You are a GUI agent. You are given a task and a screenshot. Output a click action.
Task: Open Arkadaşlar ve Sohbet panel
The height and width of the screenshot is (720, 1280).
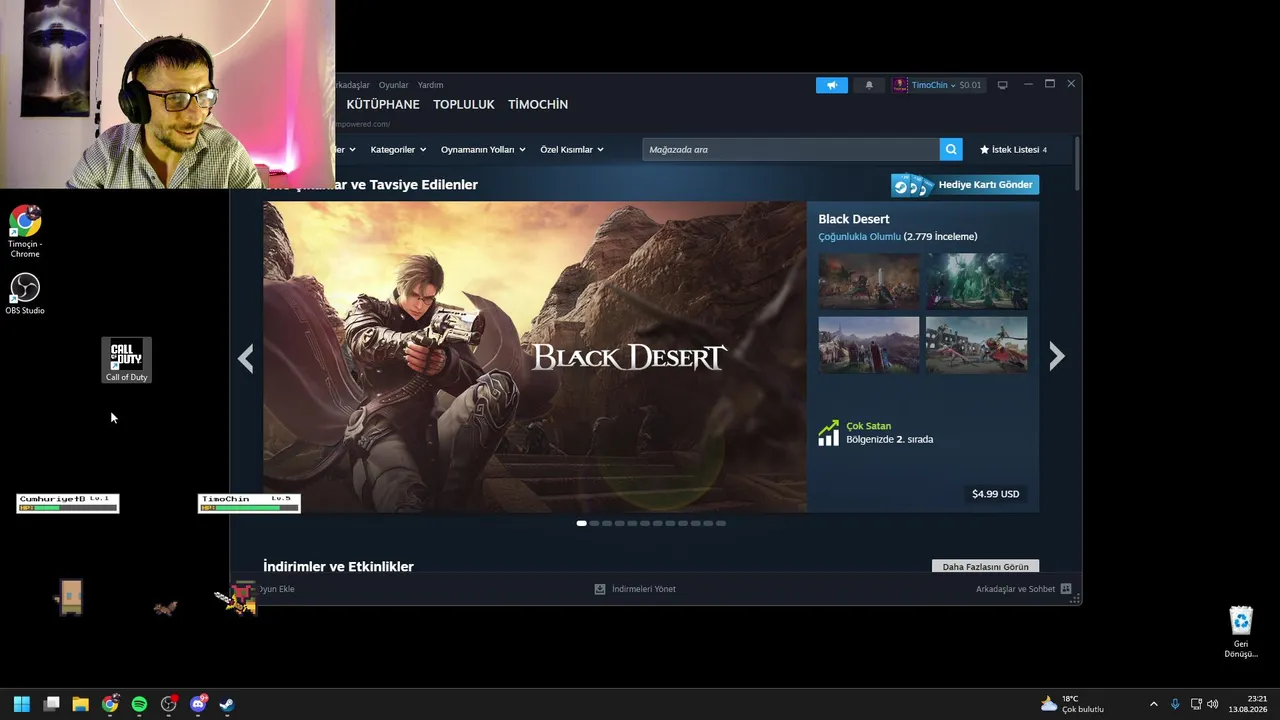[1023, 589]
